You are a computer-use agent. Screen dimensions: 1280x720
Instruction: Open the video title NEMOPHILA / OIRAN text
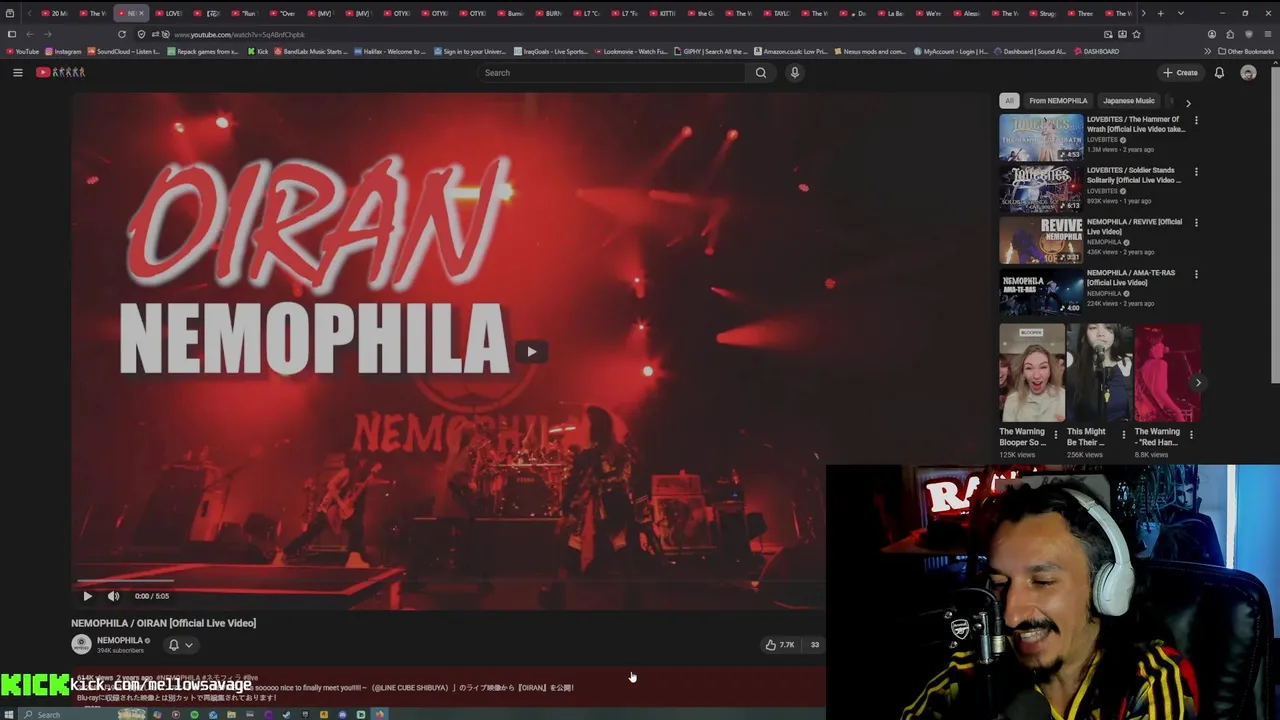[163, 623]
